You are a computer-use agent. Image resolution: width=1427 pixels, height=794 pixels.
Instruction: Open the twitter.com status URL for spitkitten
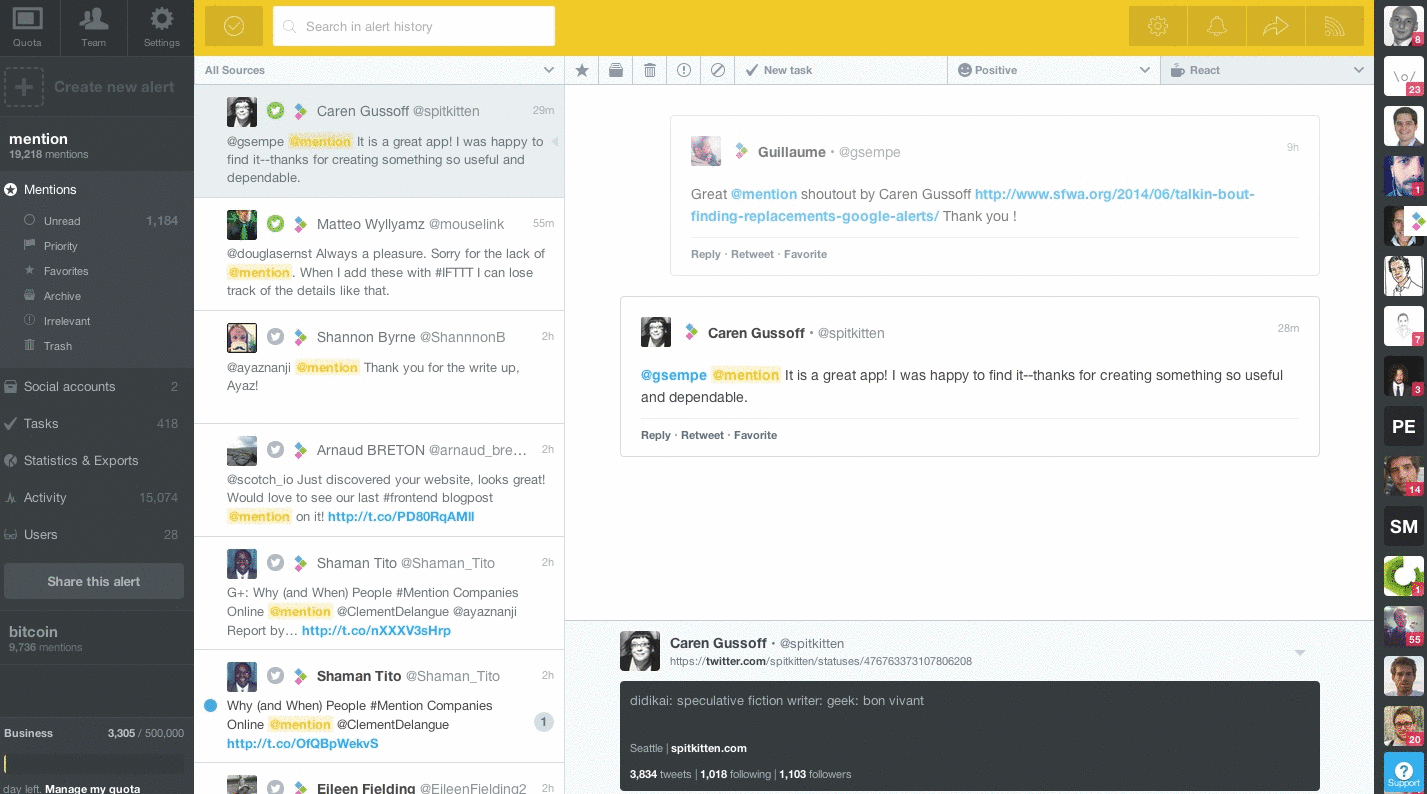[x=821, y=661]
